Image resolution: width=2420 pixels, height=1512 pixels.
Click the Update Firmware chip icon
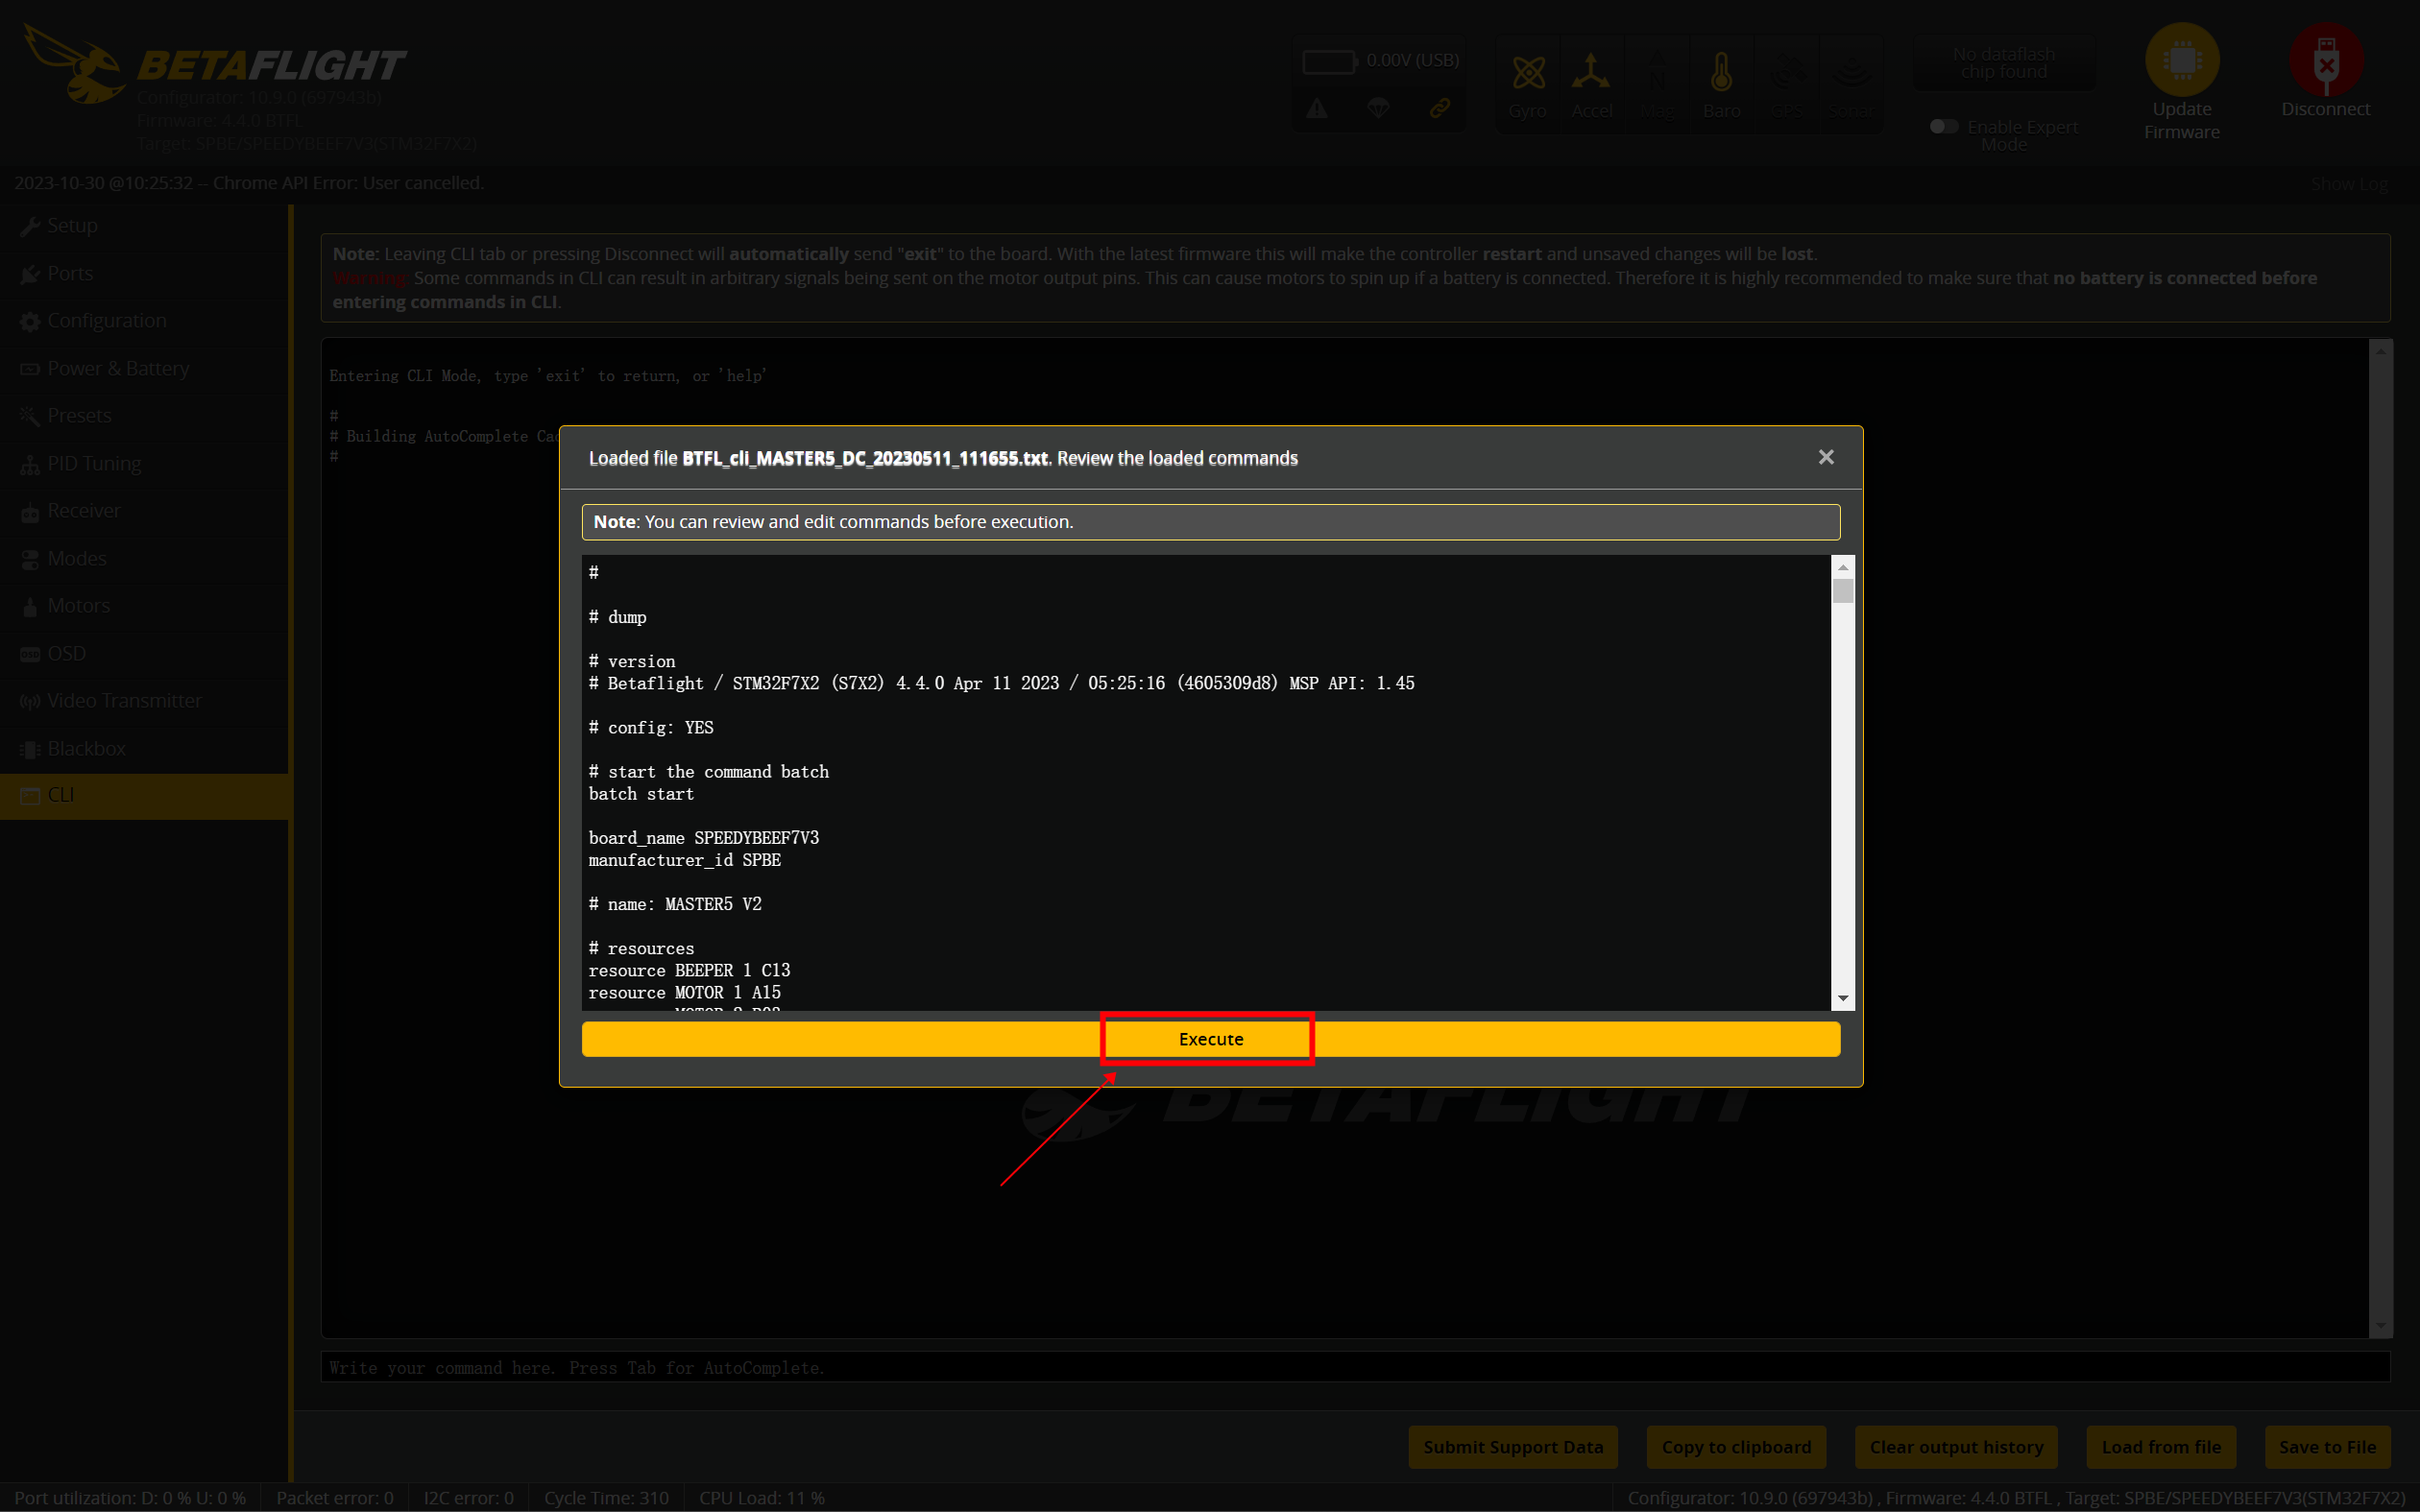coord(2182,60)
